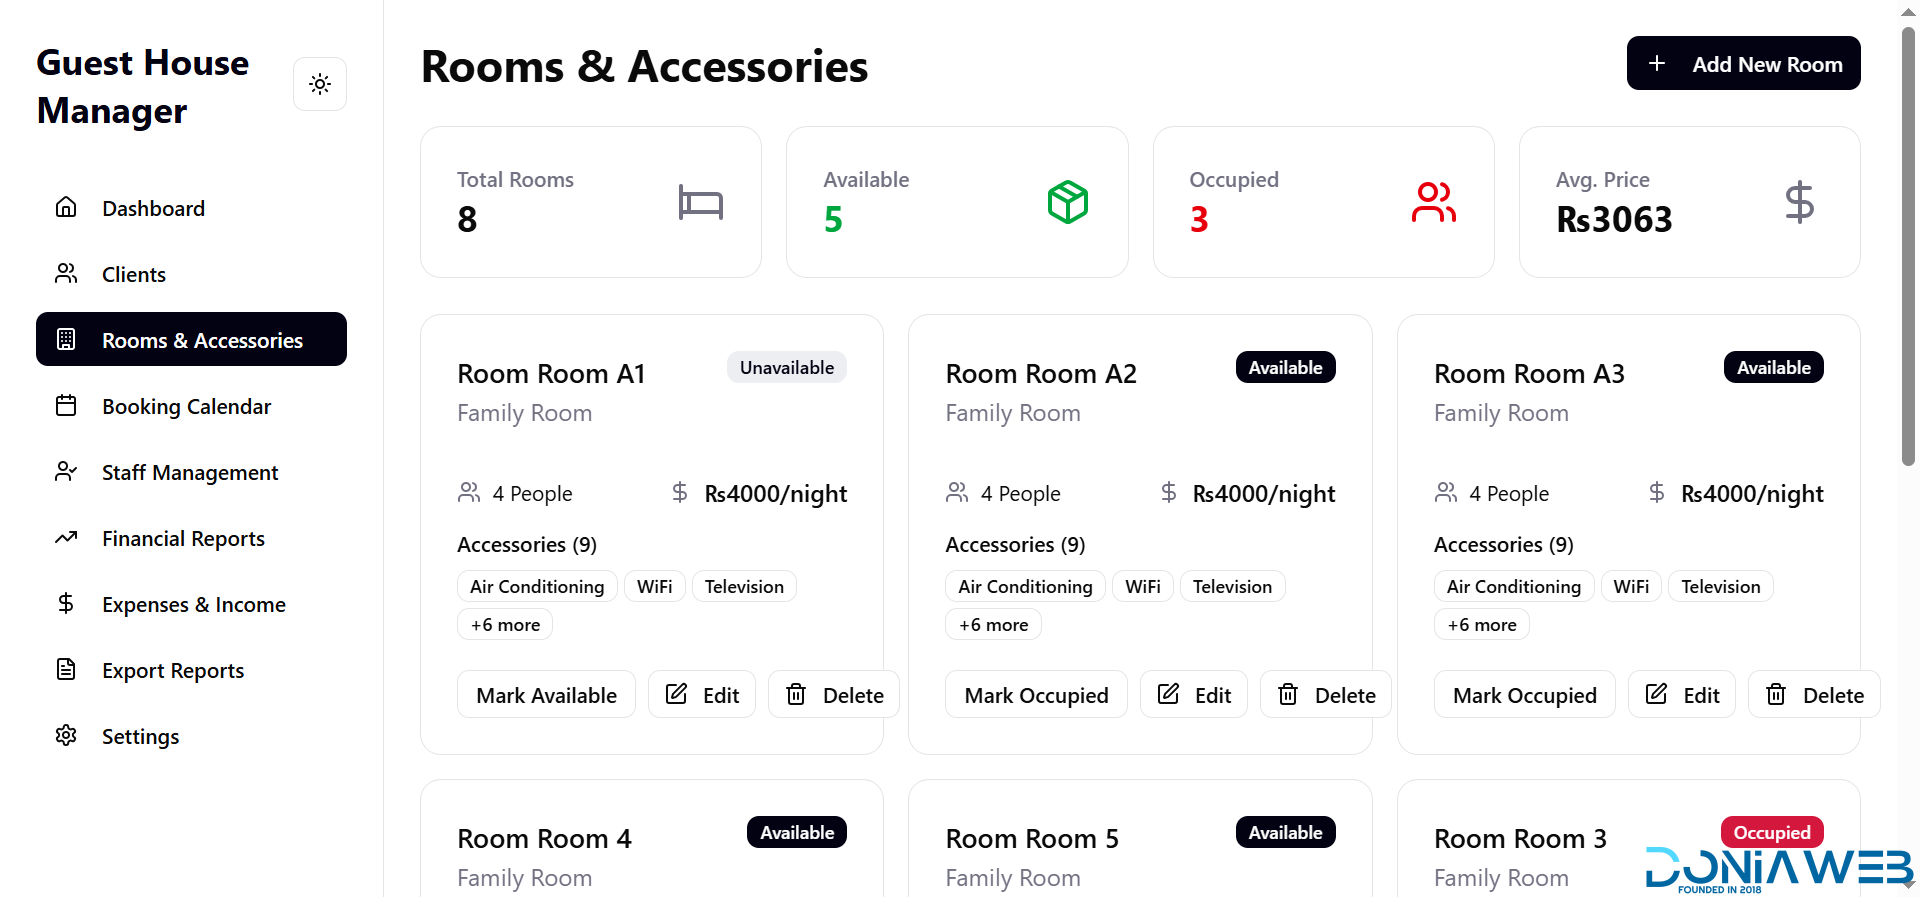Toggle the light/dark theme sun button

[x=320, y=84]
